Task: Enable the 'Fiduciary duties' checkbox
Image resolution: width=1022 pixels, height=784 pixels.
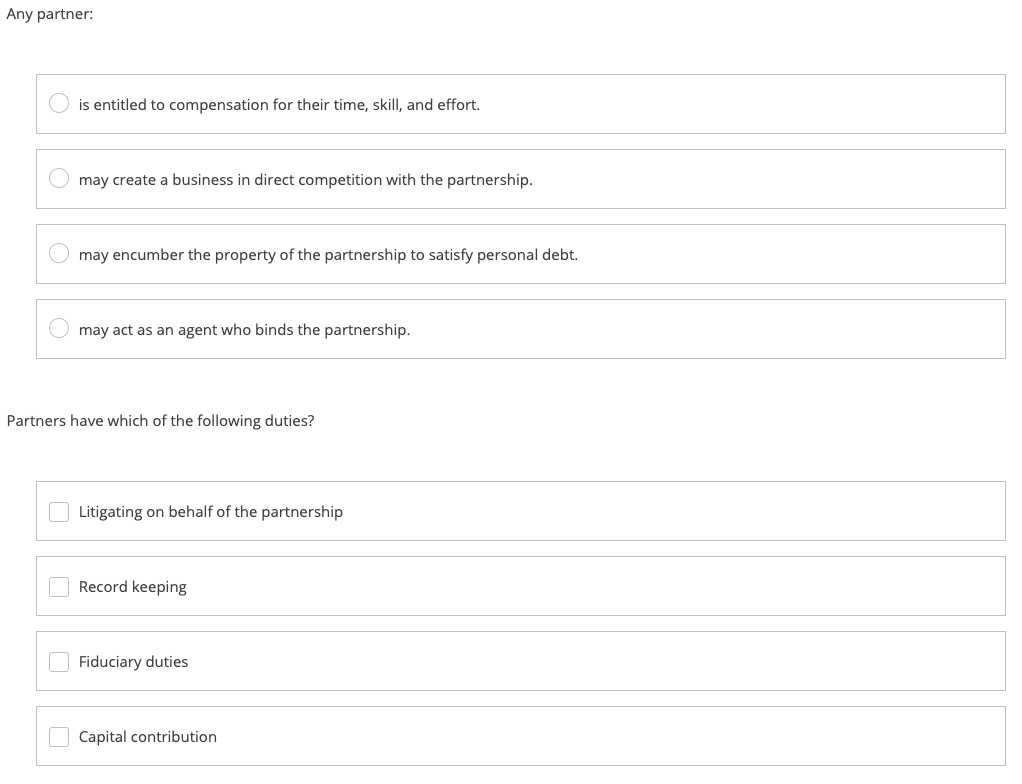Action: (x=60, y=661)
